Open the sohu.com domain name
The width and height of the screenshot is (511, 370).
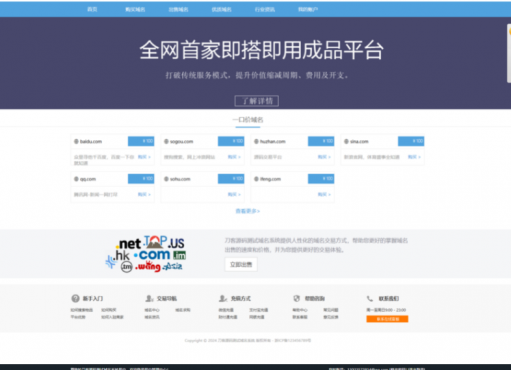180,179
